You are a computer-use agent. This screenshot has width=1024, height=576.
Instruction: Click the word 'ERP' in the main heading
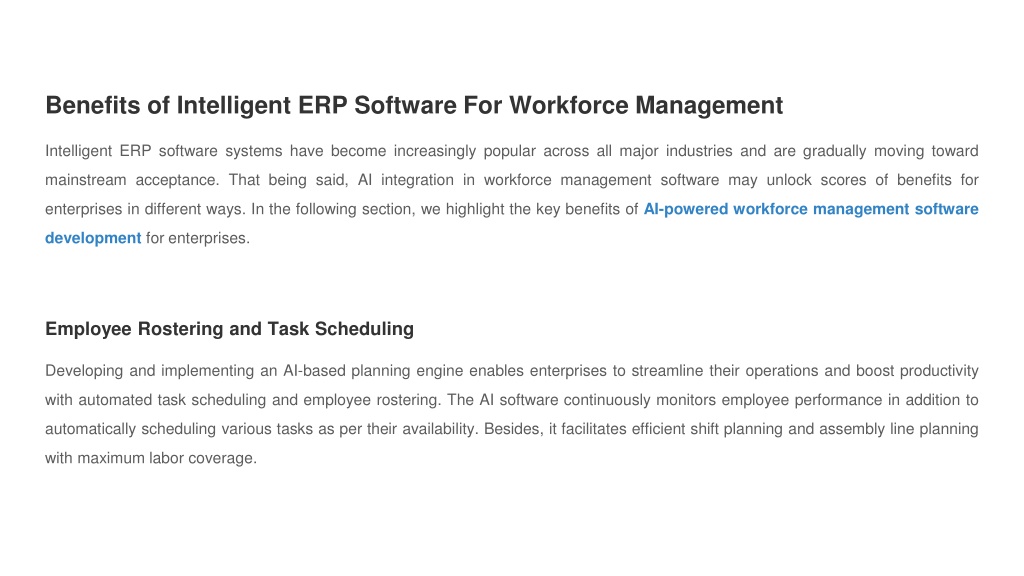pyautogui.click(x=323, y=105)
